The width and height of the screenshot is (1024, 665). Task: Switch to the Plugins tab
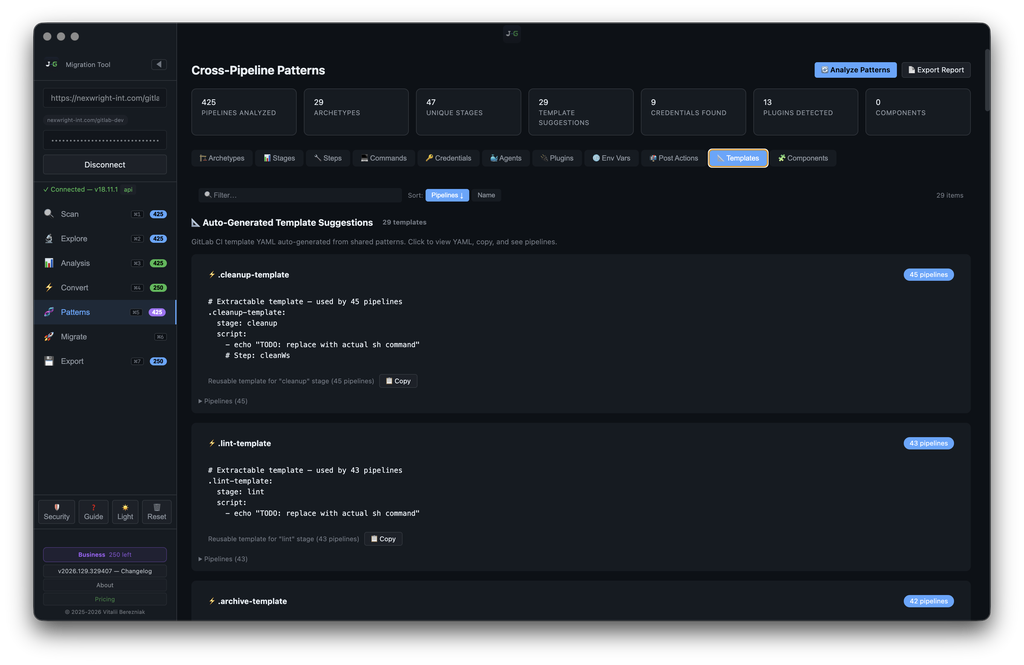[x=557, y=158]
